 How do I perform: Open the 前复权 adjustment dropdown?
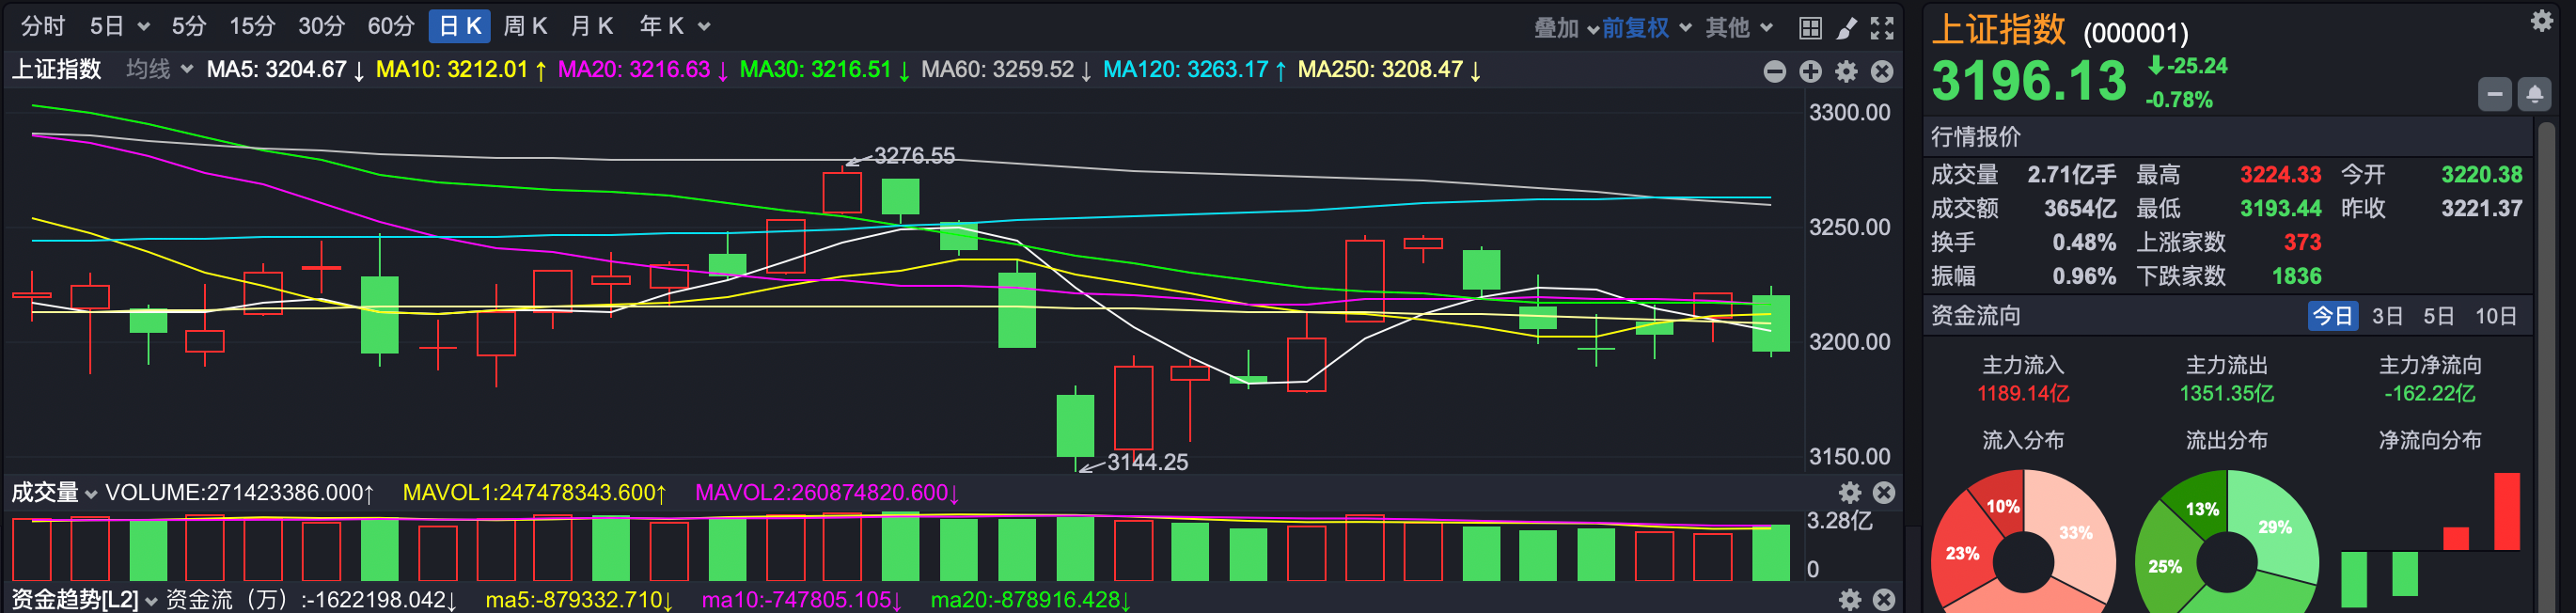coord(1646,28)
